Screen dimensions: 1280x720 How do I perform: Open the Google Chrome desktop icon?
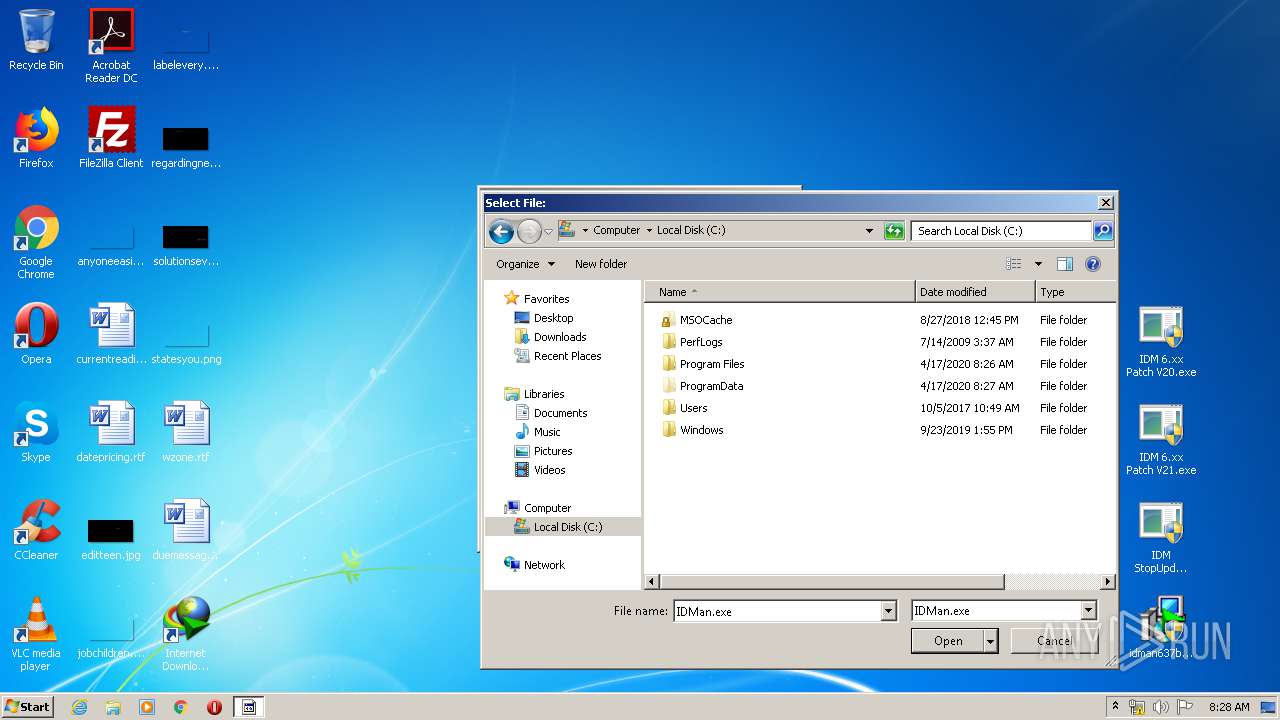(36, 242)
